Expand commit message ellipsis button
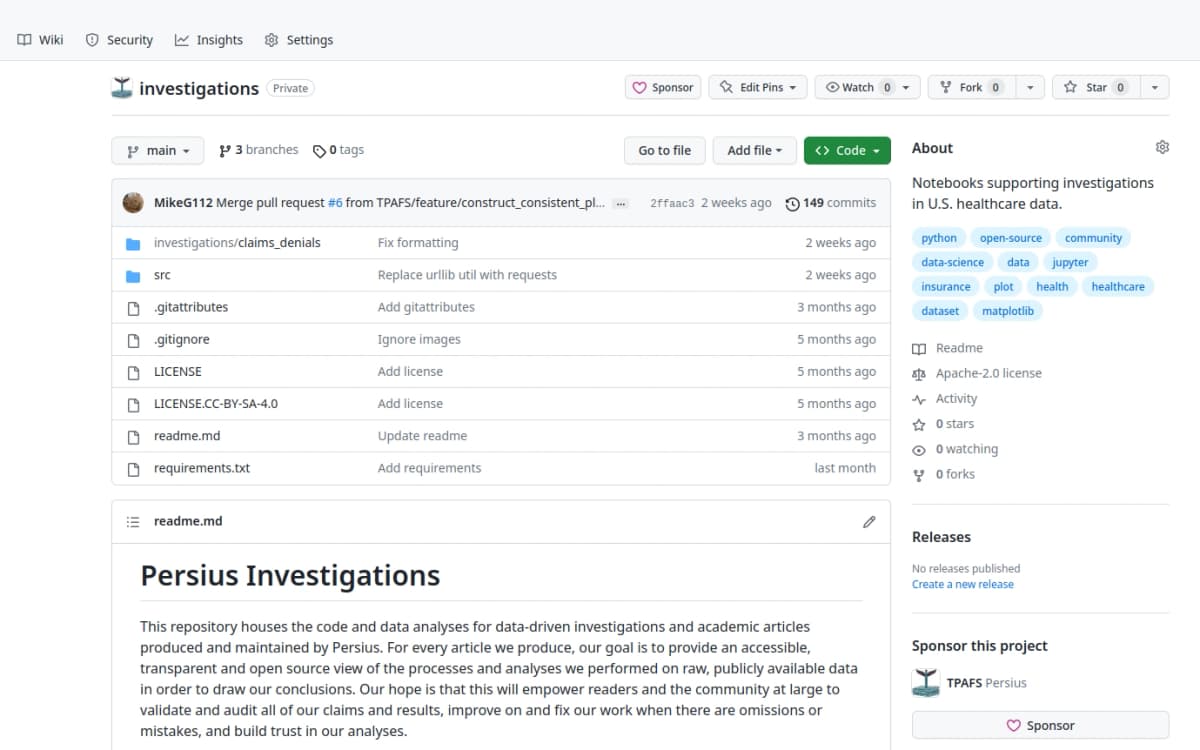This screenshot has height=750, width=1200. click(x=621, y=203)
